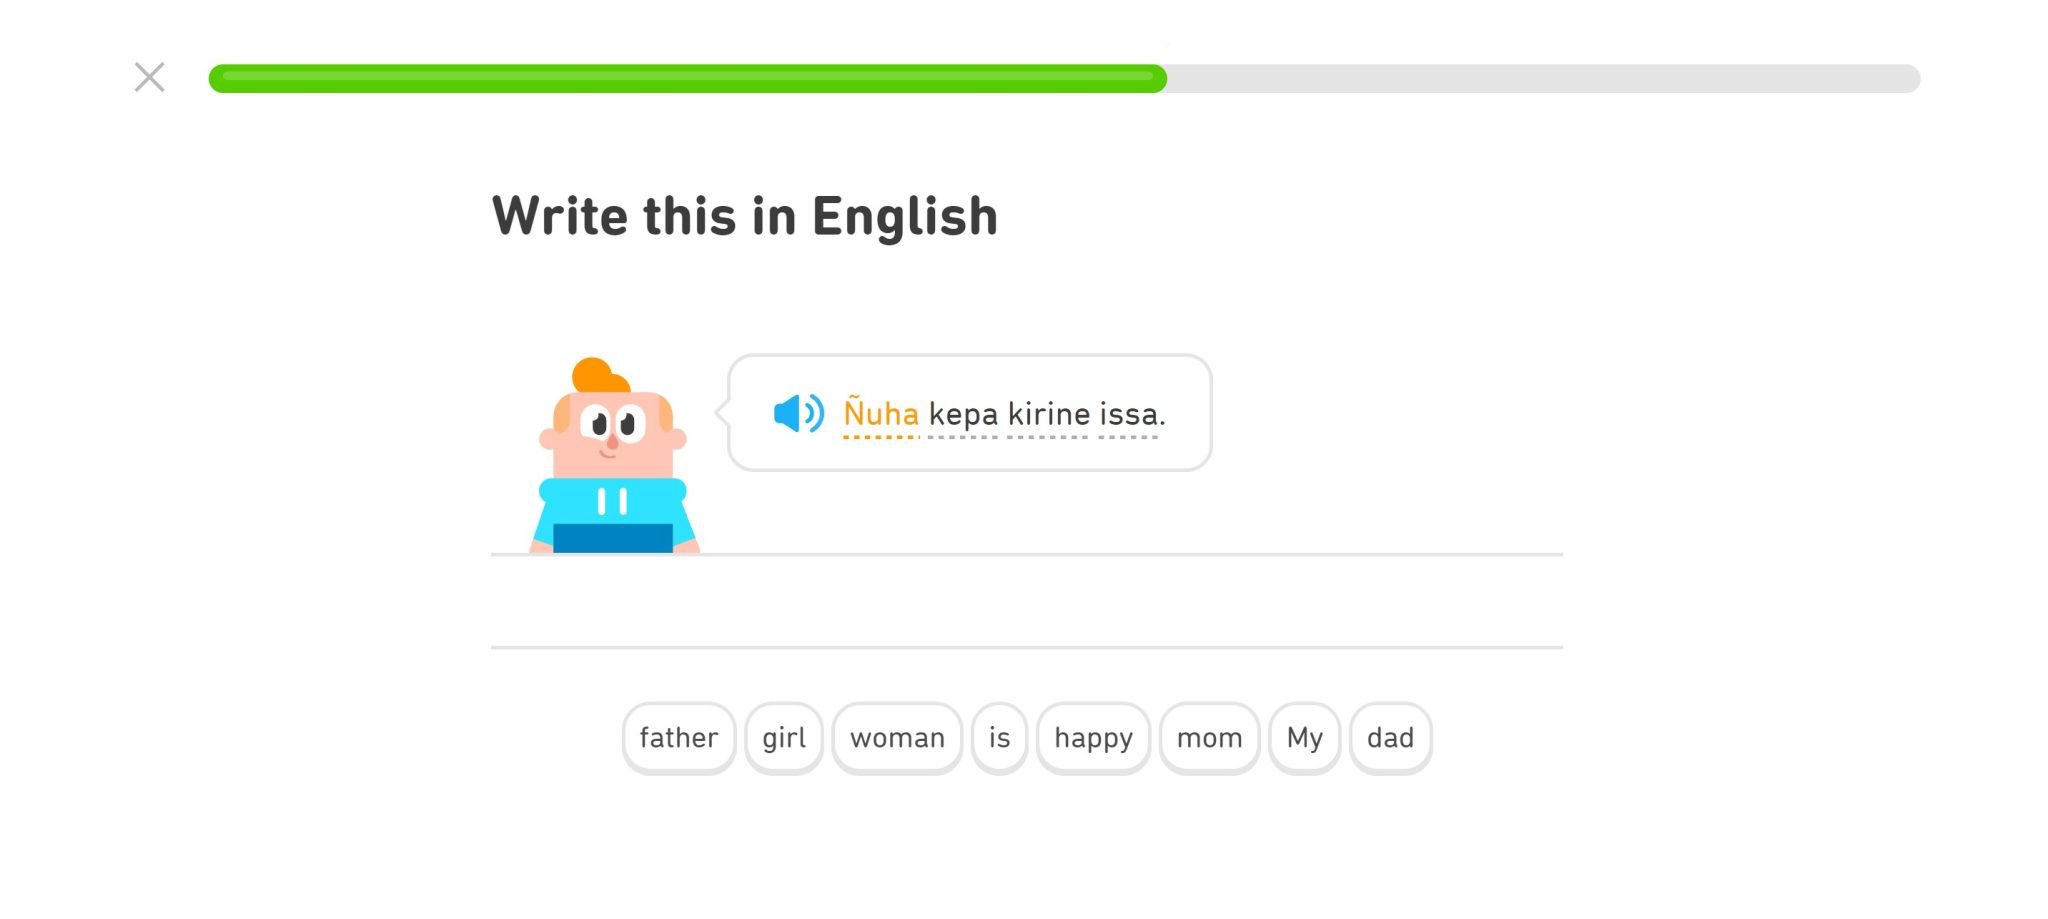The width and height of the screenshot is (2048, 919).
Task: Tap the "is" word tile
Action: (999, 738)
